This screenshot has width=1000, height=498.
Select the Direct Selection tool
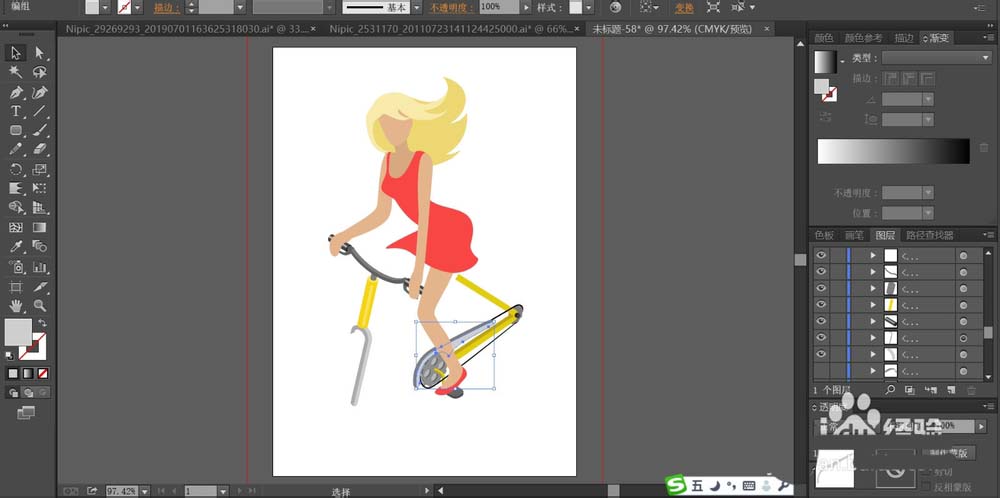(x=40, y=53)
